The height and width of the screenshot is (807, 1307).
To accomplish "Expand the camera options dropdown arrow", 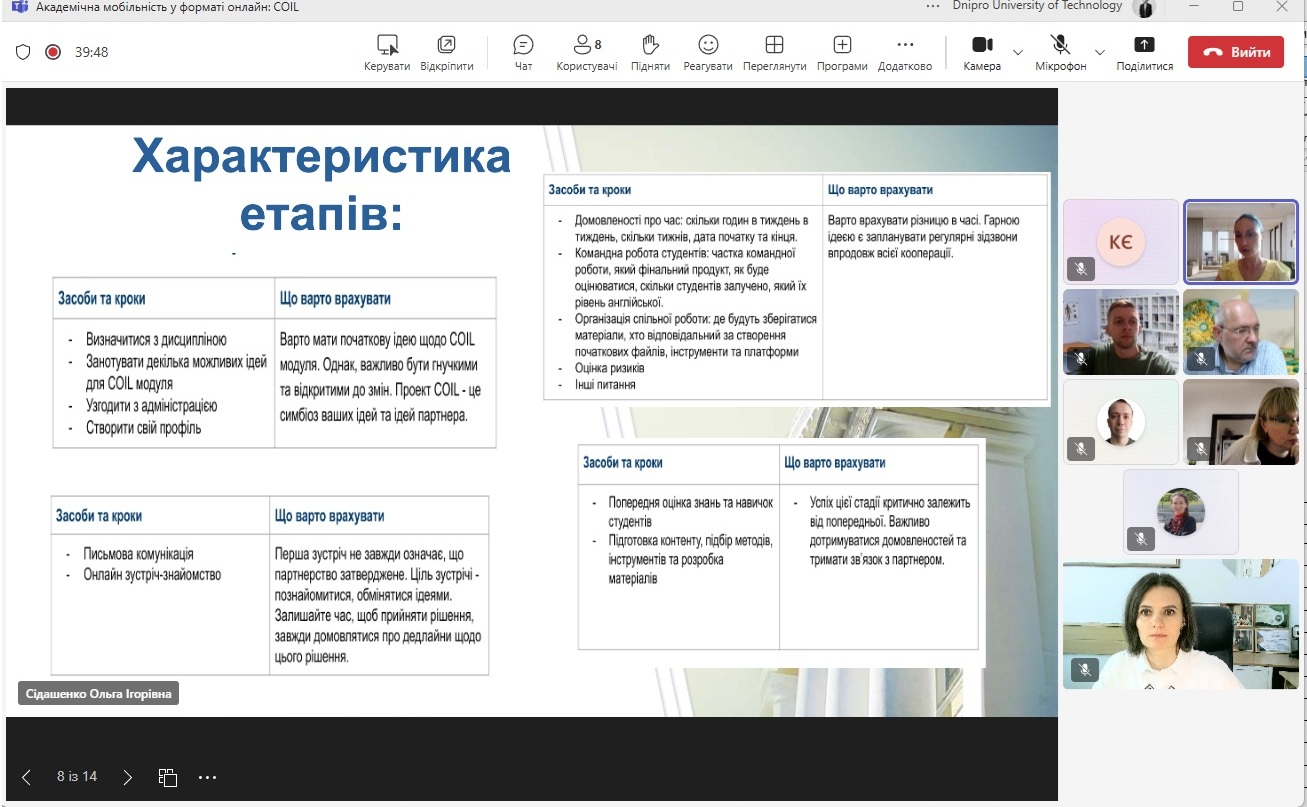I will 1018,52.
